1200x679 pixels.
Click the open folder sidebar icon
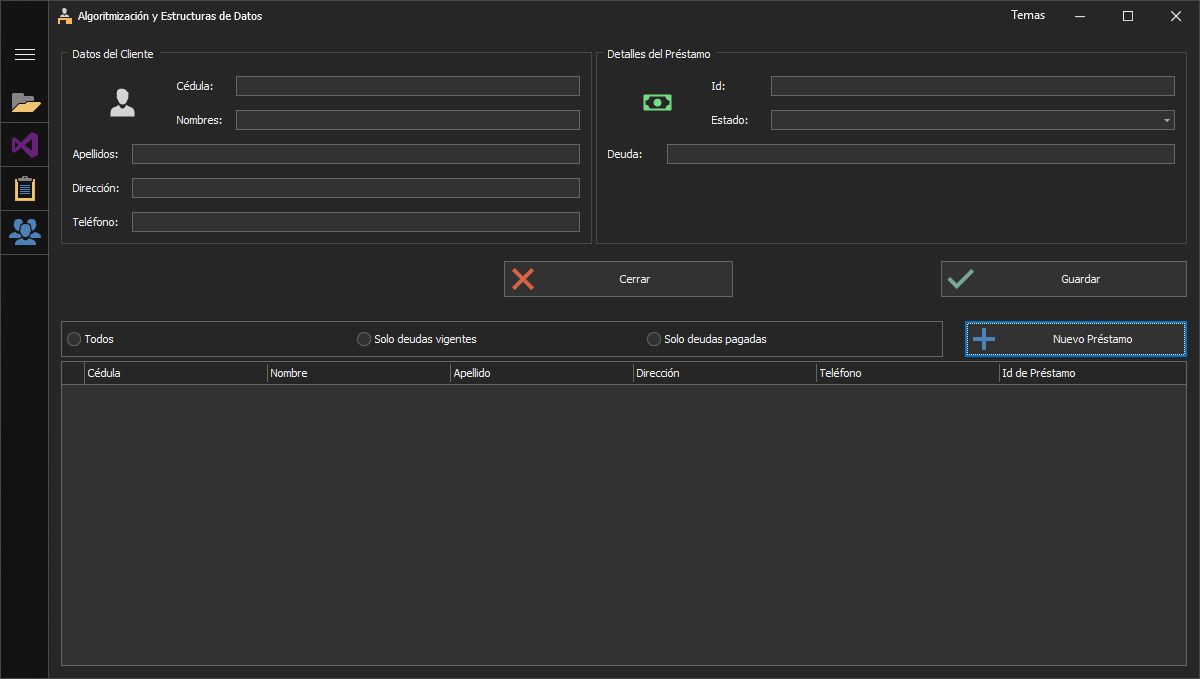[x=25, y=102]
